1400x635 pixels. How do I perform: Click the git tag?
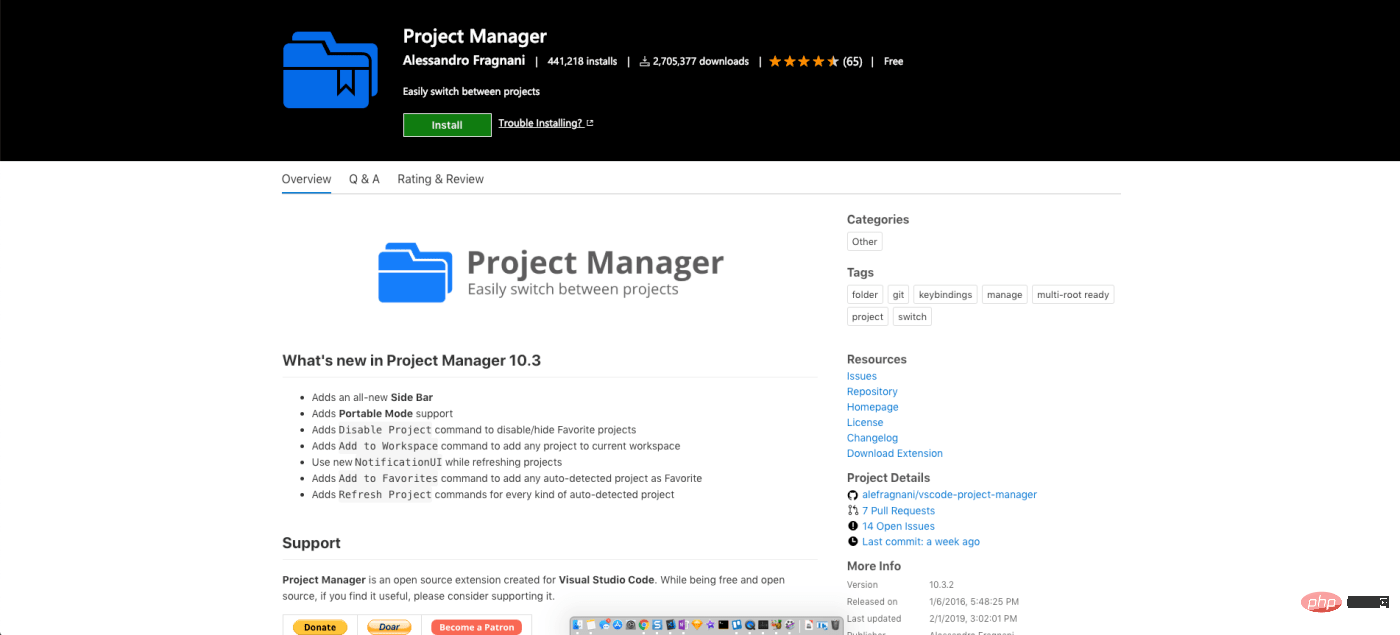coord(898,295)
